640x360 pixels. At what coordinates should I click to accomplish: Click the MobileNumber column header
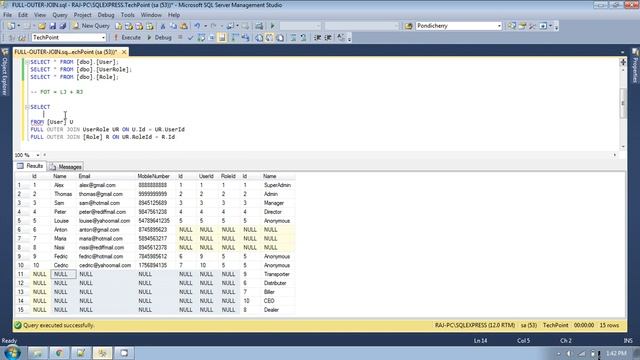pos(156,176)
